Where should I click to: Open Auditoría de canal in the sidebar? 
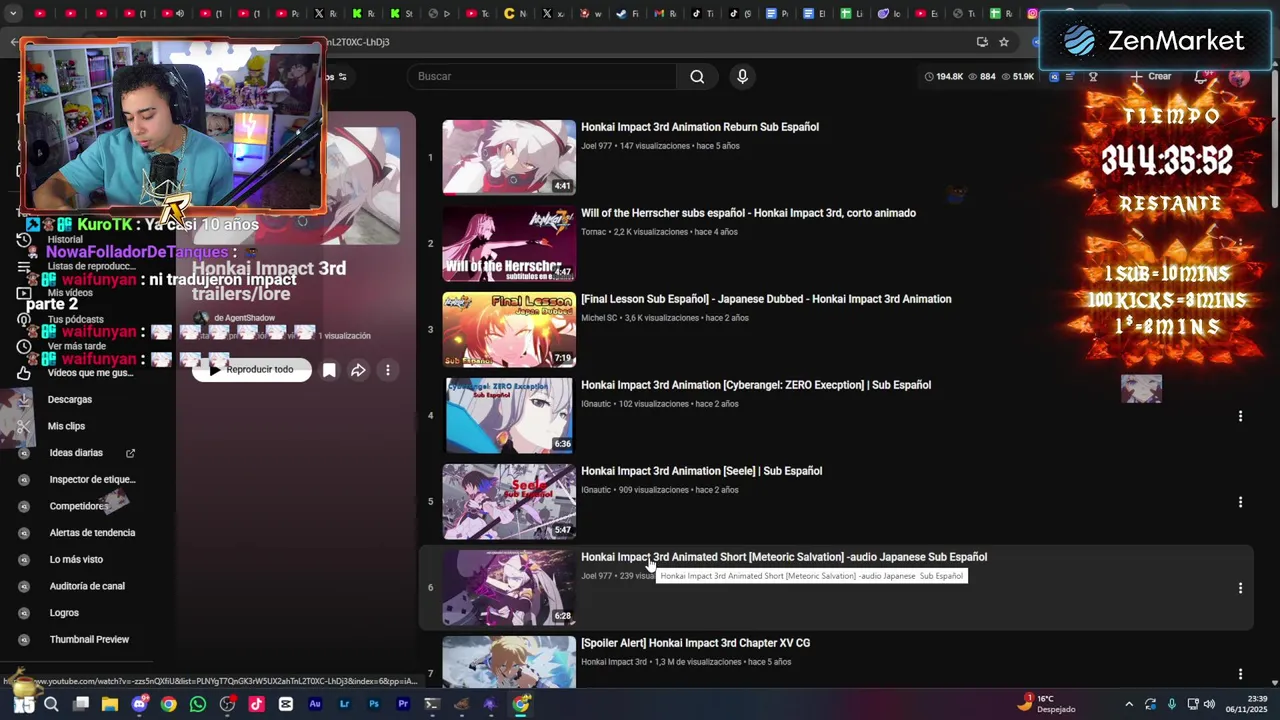point(87,586)
